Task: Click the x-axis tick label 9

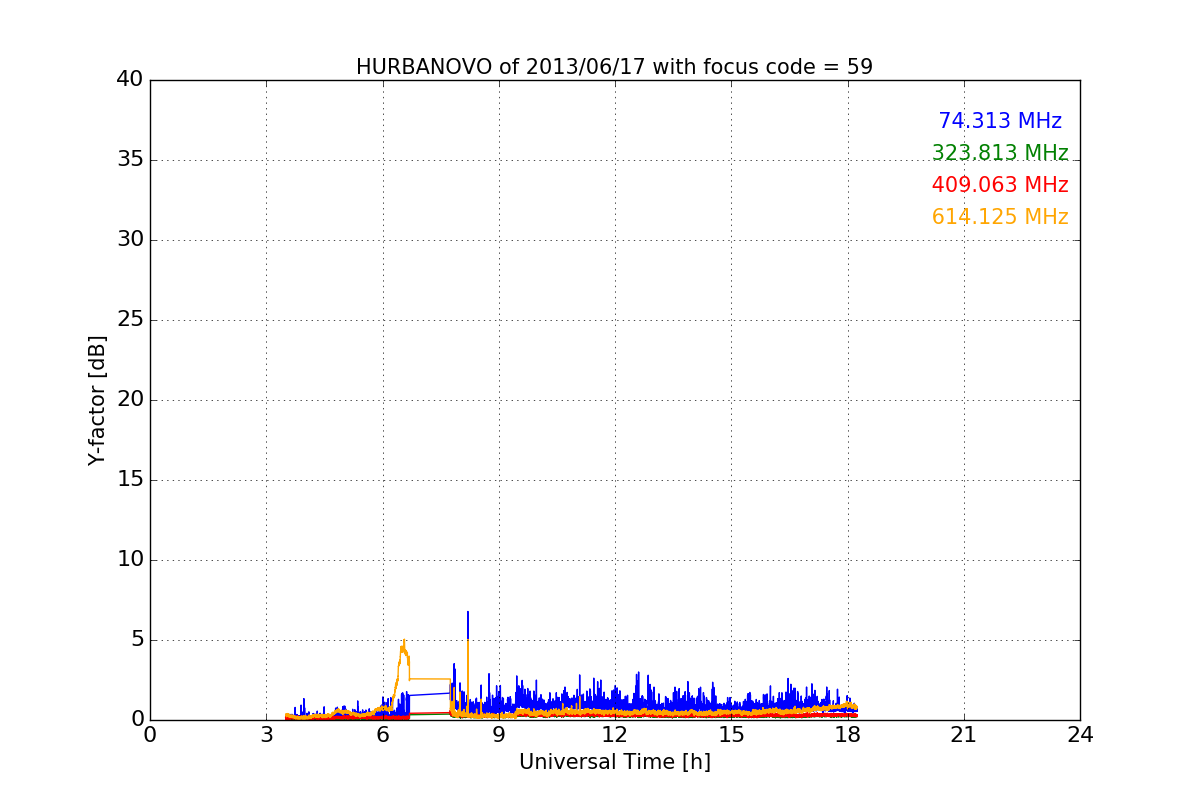Action: (x=499, y=735)
